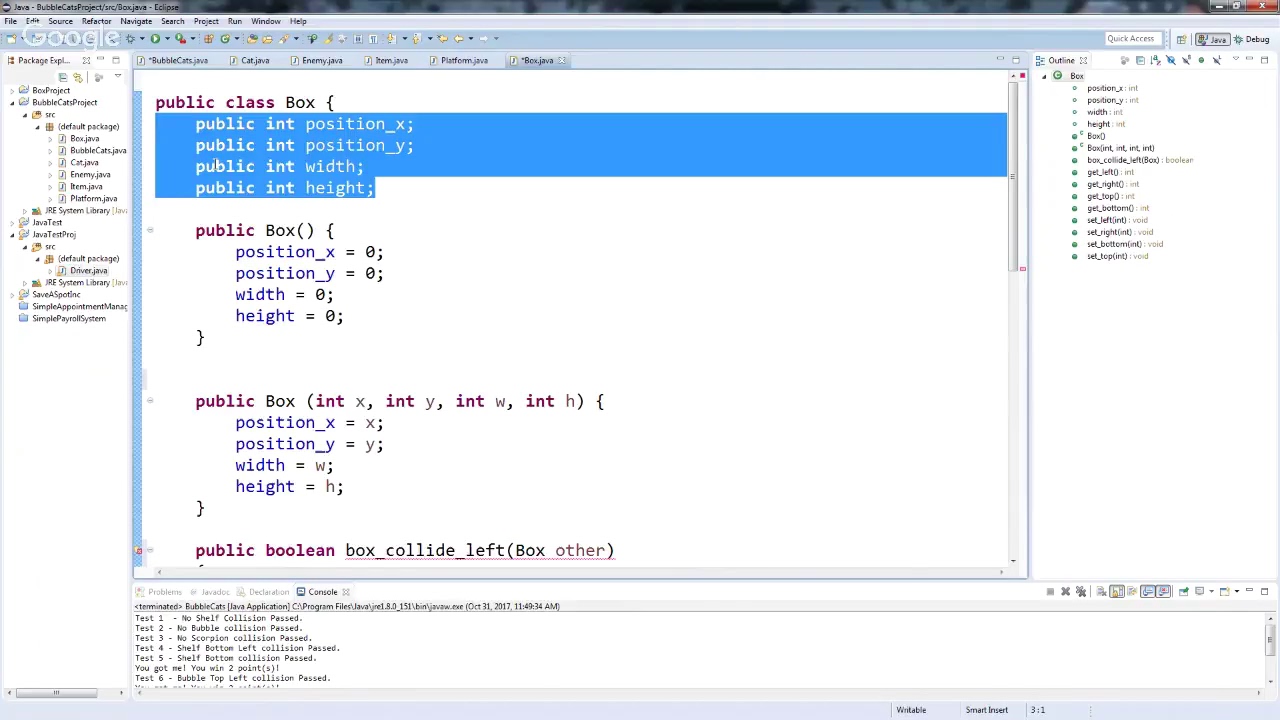Click the Display Selected Console icon

tap(1199, 591)
